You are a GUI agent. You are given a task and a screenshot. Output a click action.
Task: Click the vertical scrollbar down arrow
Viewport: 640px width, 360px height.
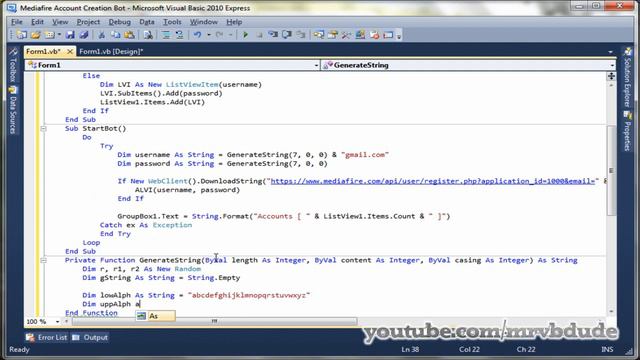pos(611,312)
